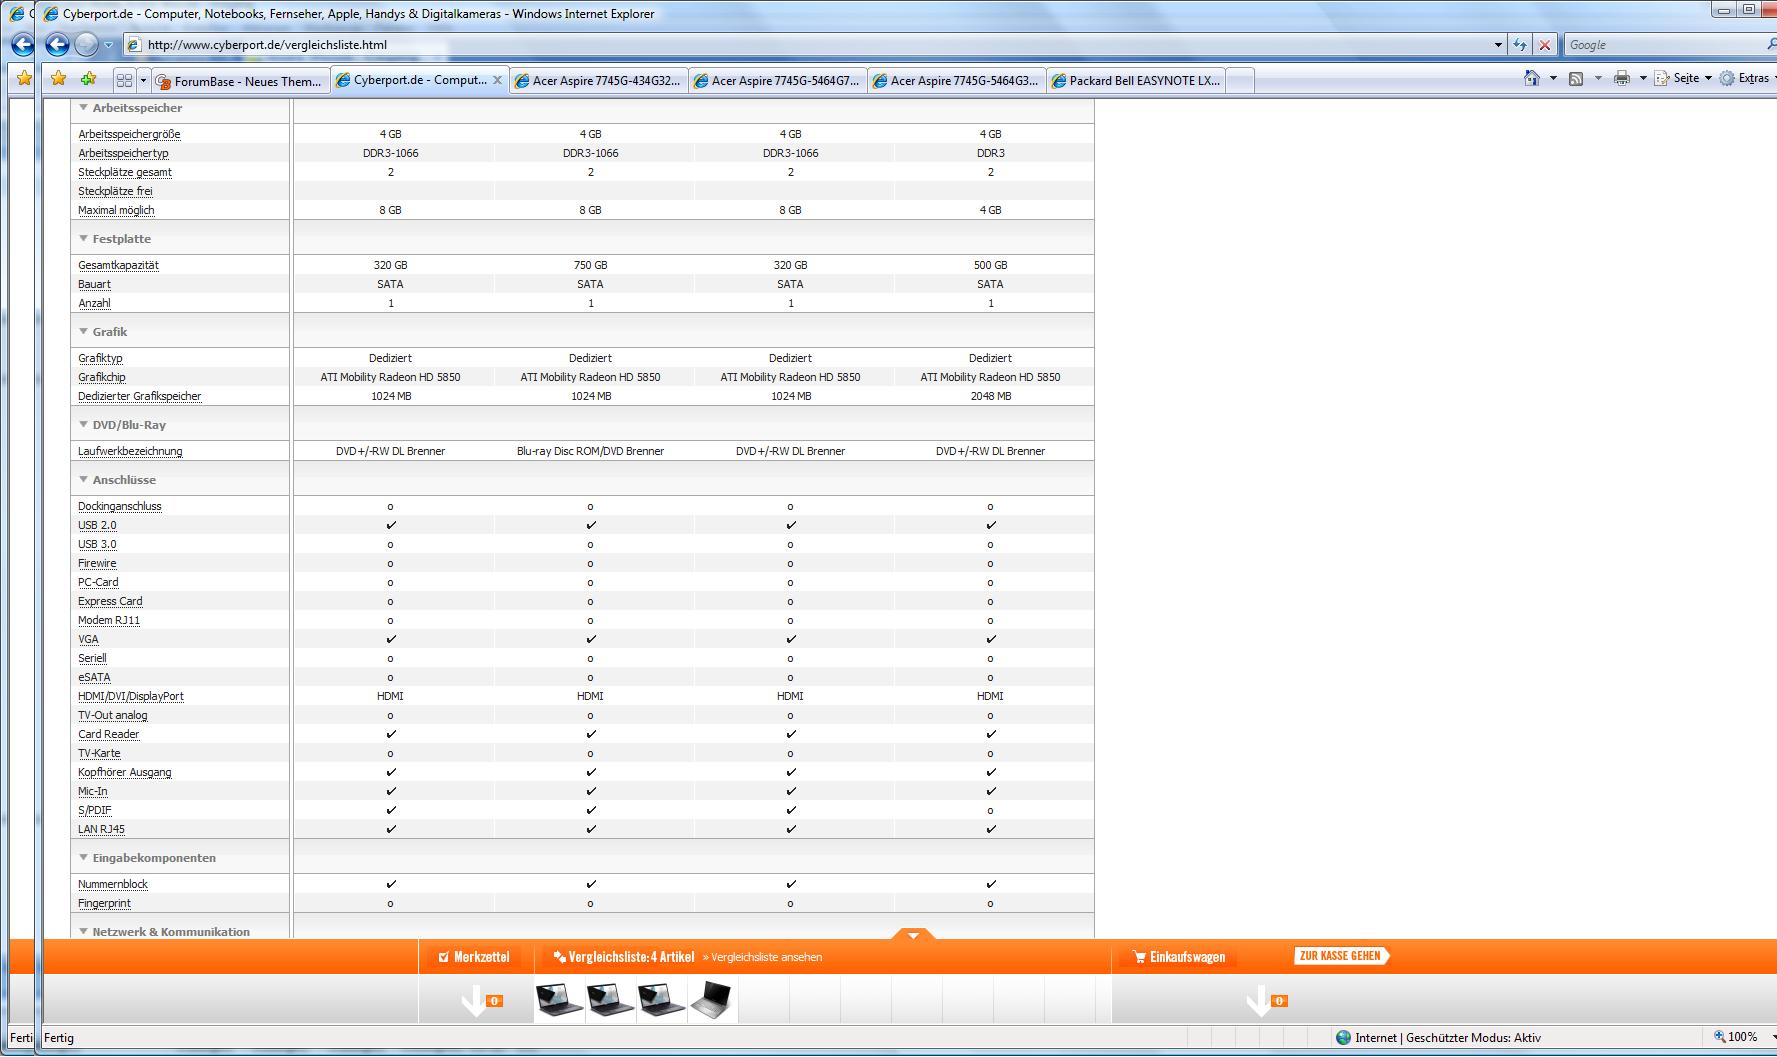Image resolution: width=1777 pixels, height=1057 pixels.
Task: Click the red Stop loading icon
Action: click(1545, 45)
